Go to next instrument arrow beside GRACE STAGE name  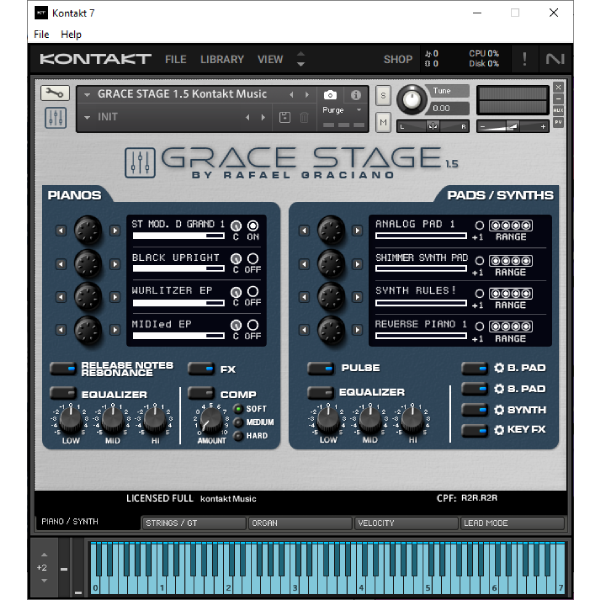click(307, 95)
